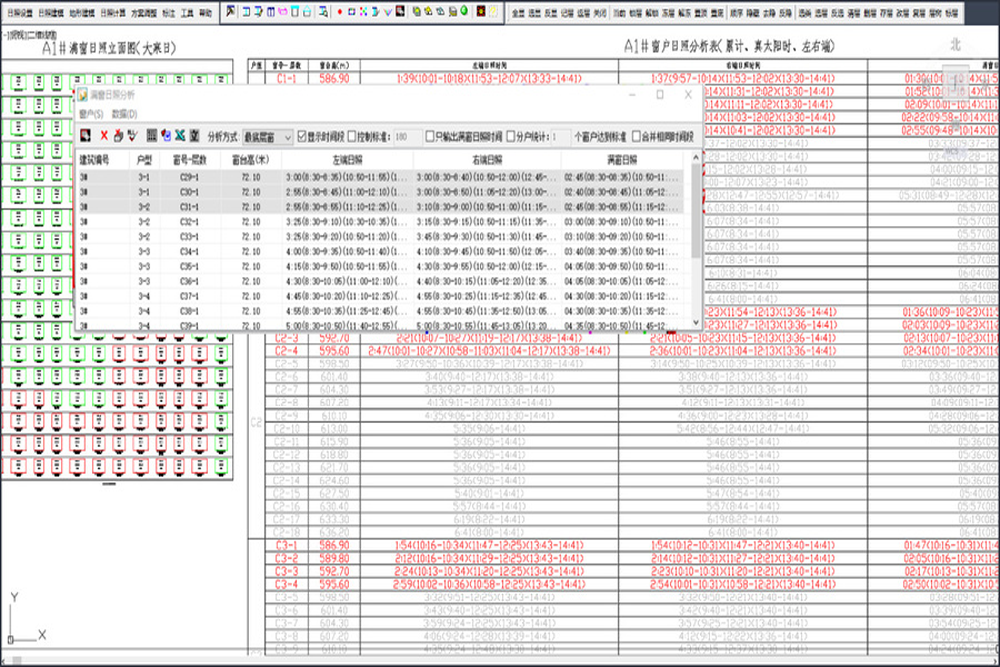Click the green sphere icon in main toolbar

pos(464,11)
